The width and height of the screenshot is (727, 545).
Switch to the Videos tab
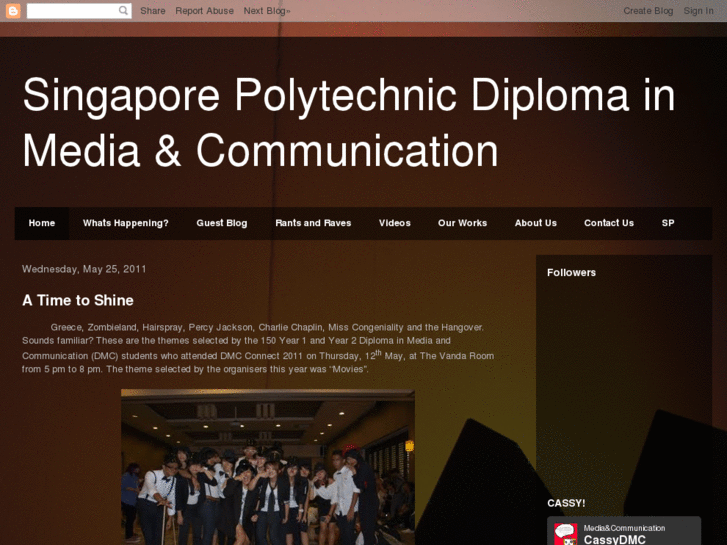(395, 223)
